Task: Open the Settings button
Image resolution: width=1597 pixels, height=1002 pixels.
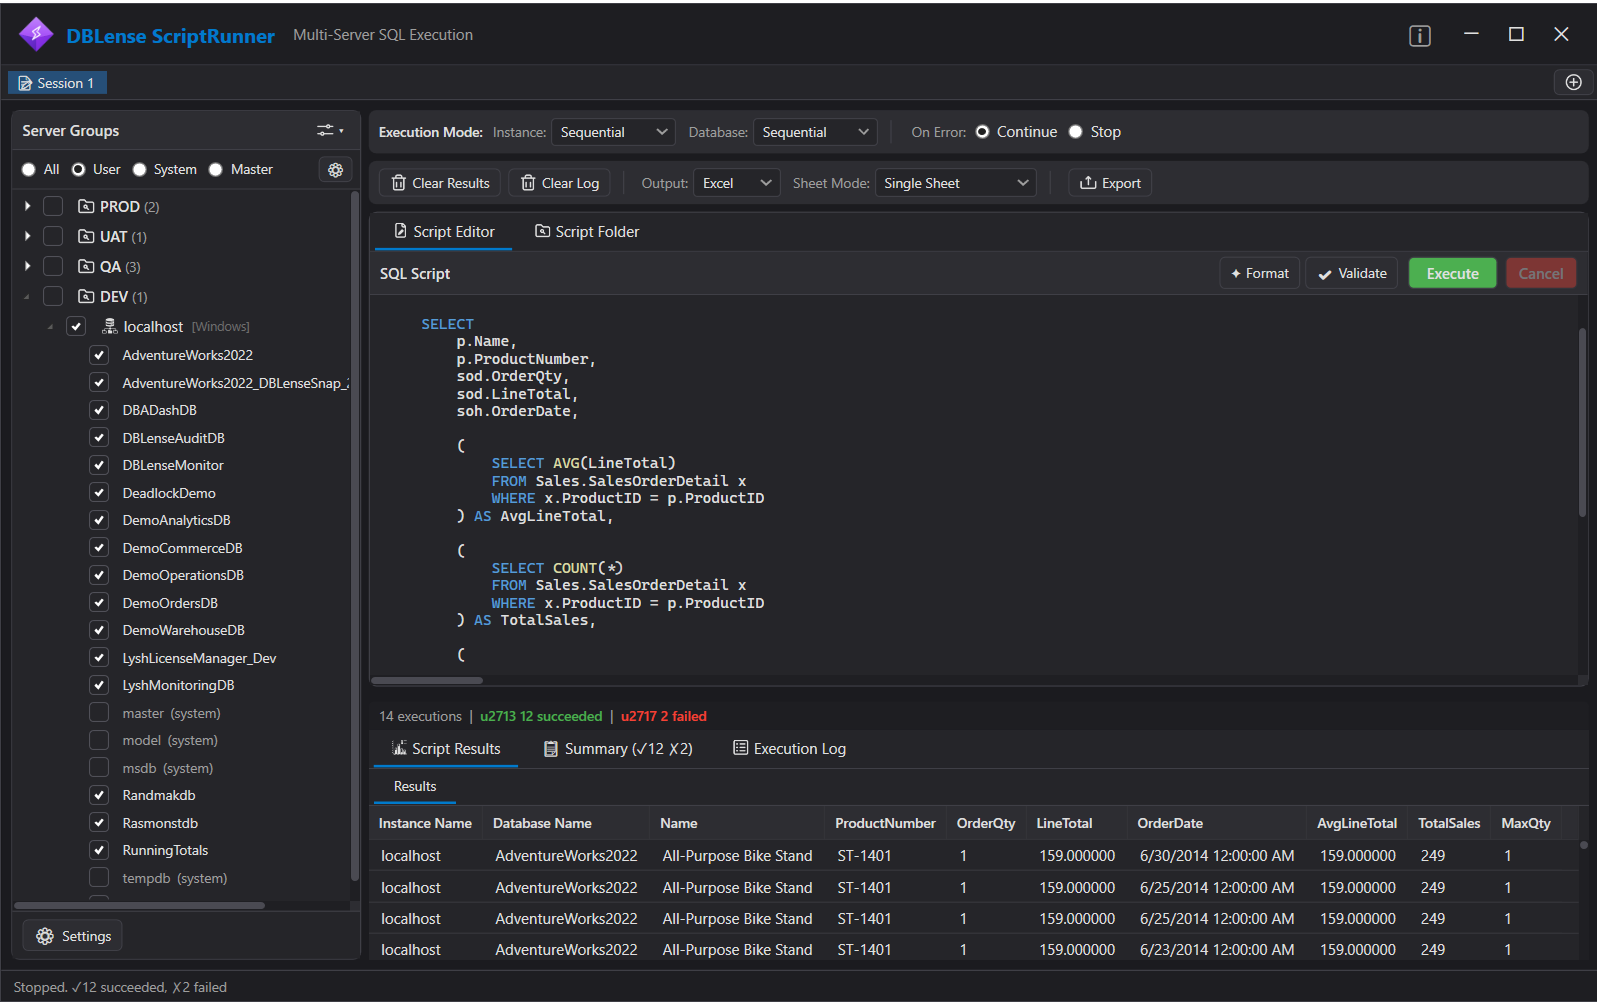Action: pyautogui.click(x=73, y=936)
